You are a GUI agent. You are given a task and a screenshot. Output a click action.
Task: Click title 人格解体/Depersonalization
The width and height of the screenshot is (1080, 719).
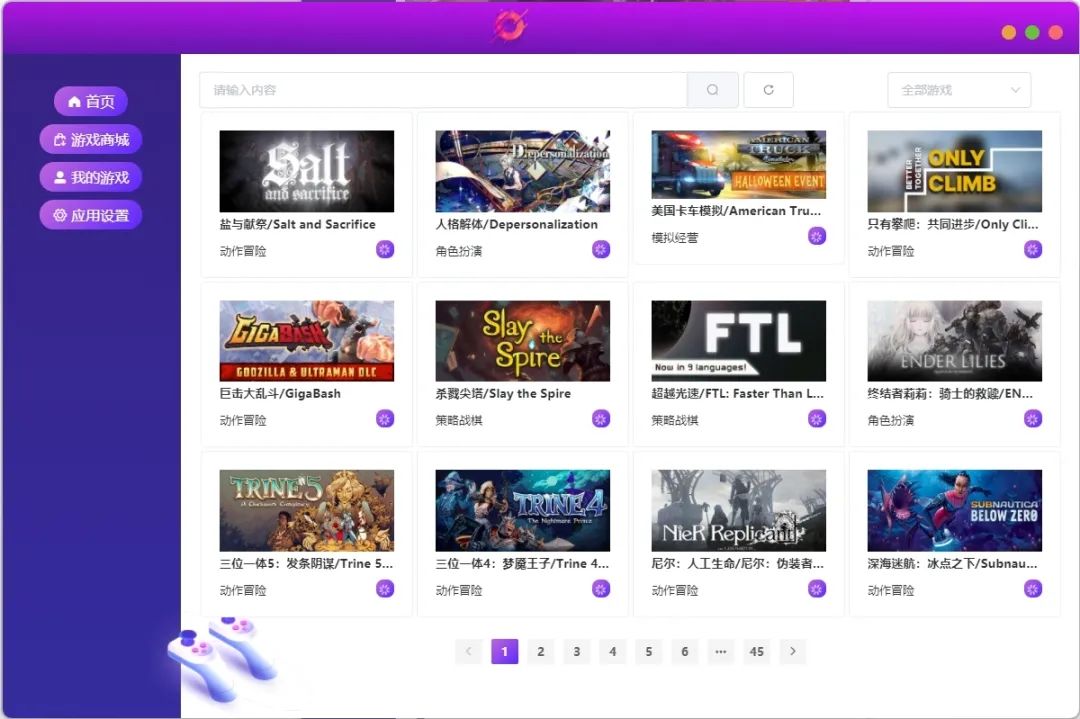coord(517,225)
